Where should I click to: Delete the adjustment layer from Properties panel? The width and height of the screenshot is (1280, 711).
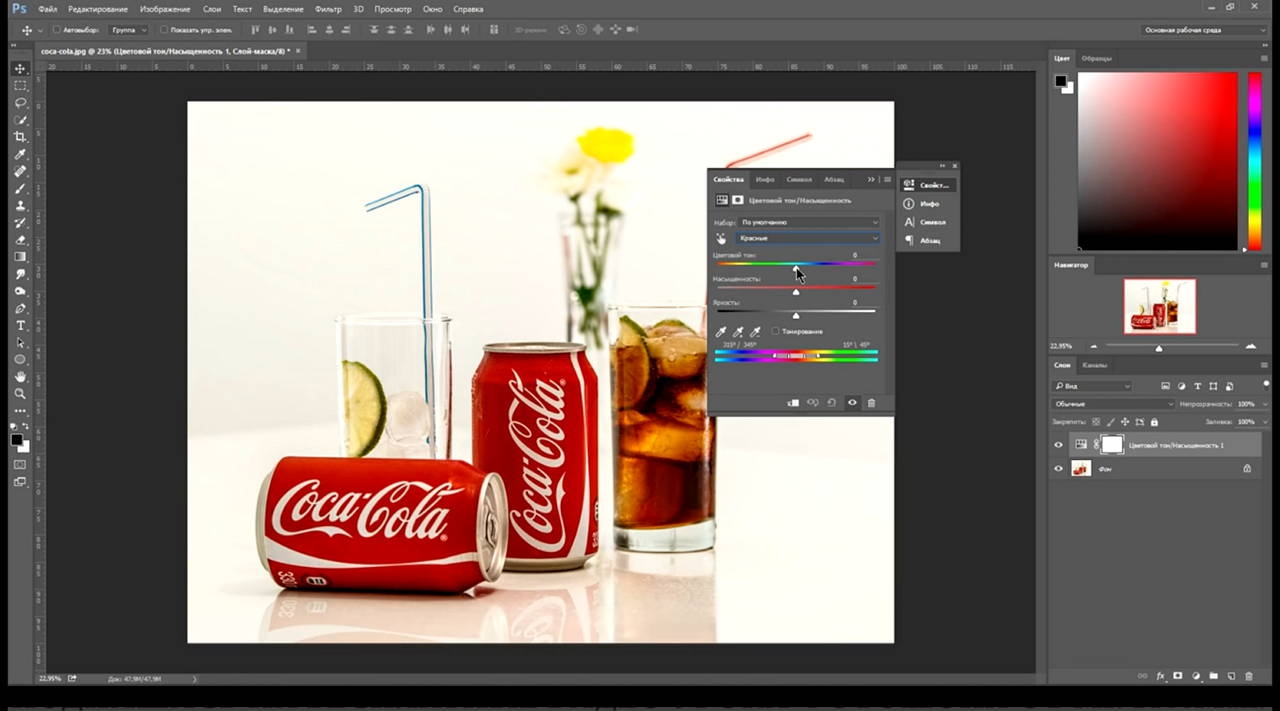coord(871,402)
